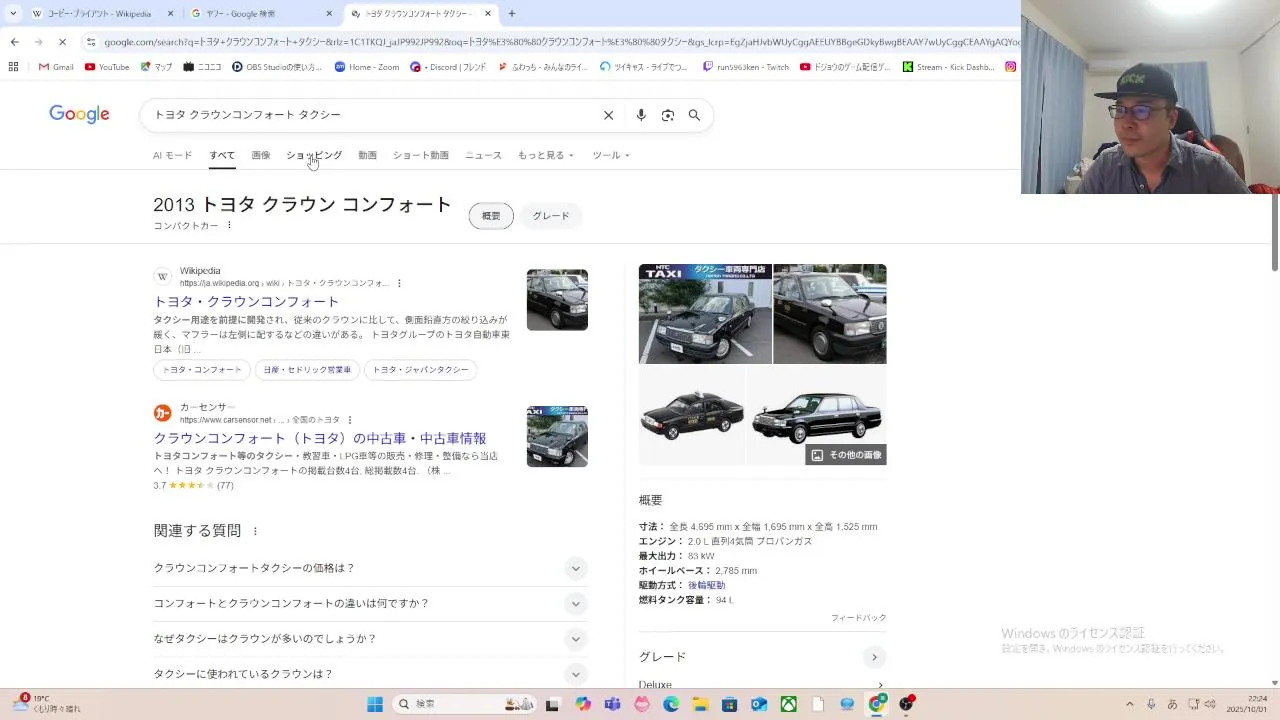Switch to the ショッピング tab
1280x720 pixels.
tap(314, 155)
